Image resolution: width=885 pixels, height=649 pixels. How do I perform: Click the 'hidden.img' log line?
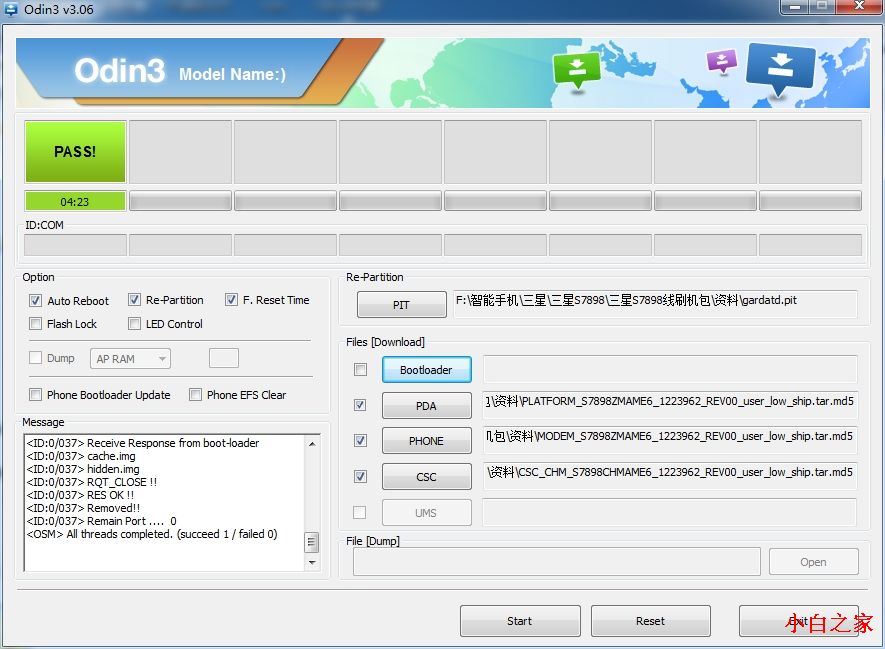coord(83,469)
